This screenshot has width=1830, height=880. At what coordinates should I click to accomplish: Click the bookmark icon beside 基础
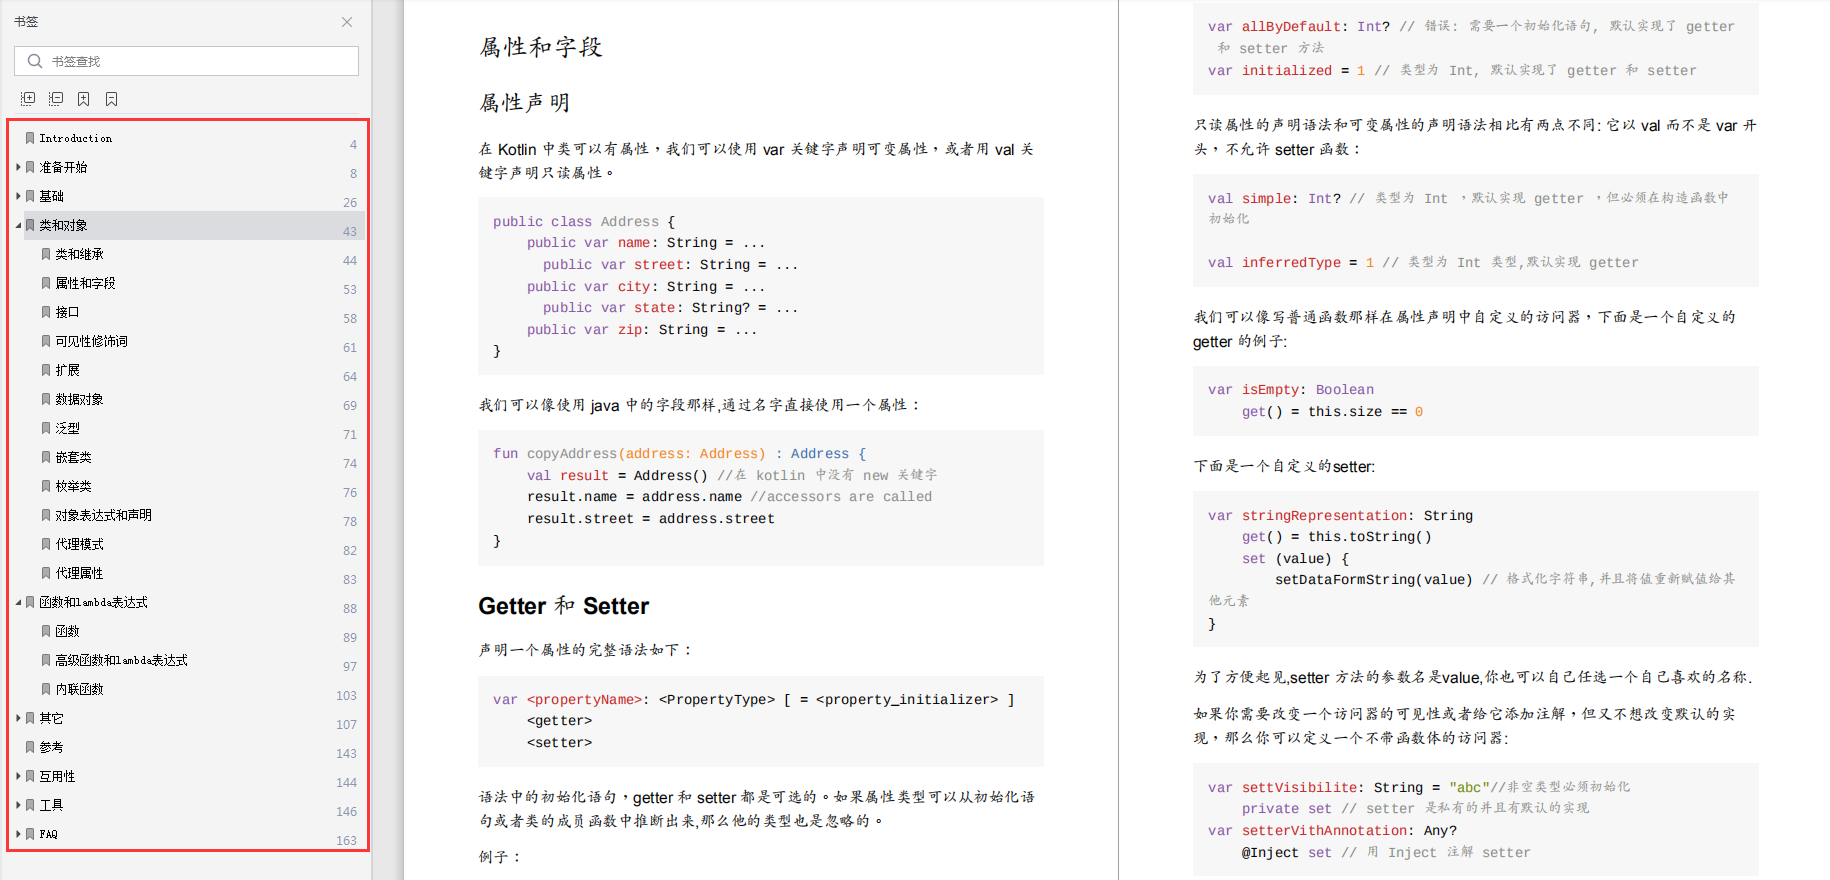[30, 196]
